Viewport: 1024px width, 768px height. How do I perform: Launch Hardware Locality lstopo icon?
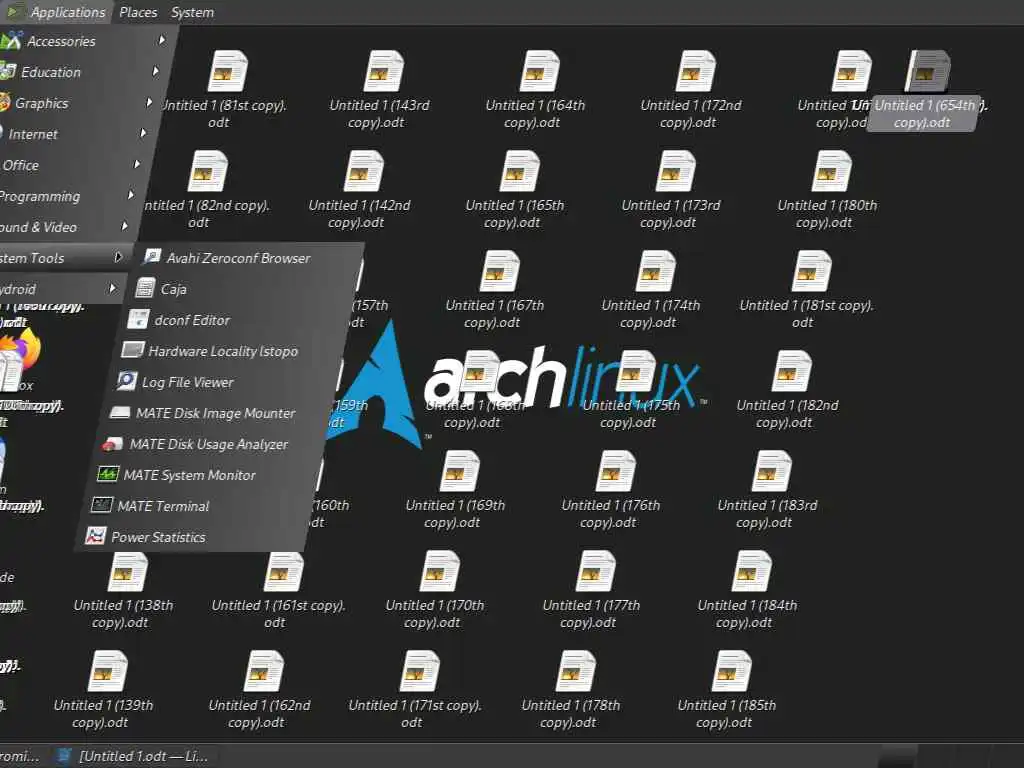coord(133,350)
